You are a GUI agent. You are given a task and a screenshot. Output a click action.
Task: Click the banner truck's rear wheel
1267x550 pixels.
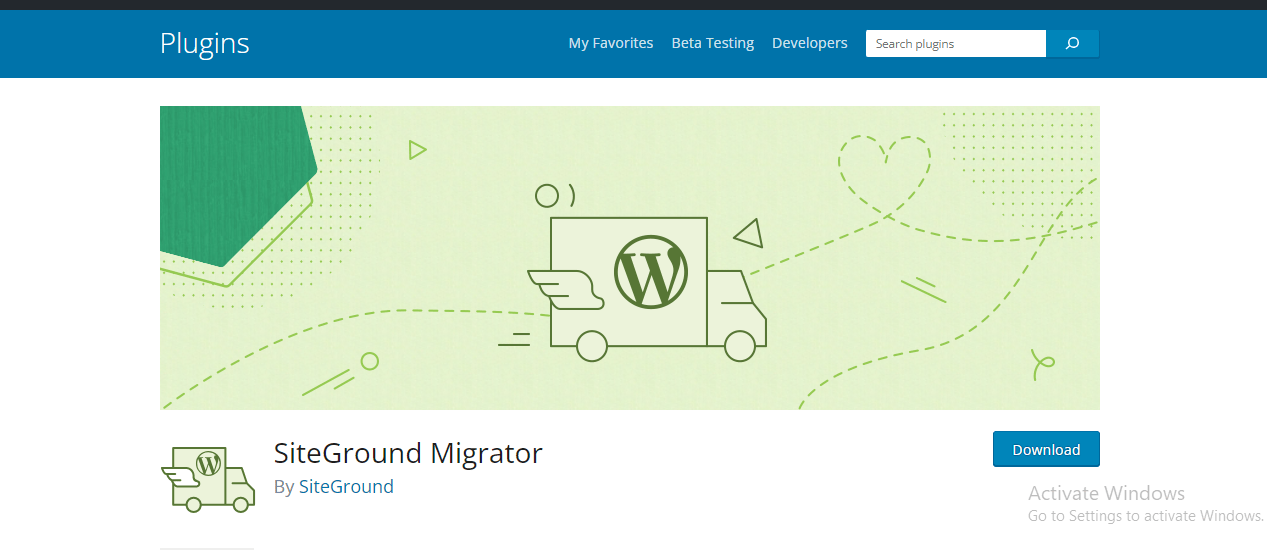pos(591,346)
